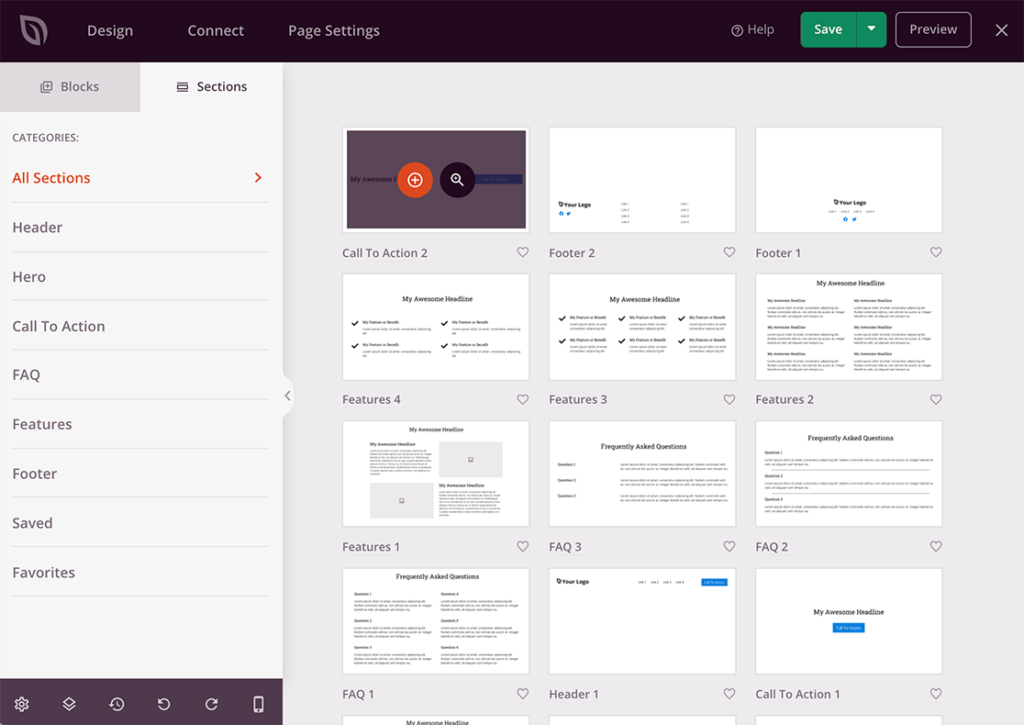The width and height of the screenshot is (1024, 725).
Task: Switch to the Blocks tab
Action: point(70,86)
